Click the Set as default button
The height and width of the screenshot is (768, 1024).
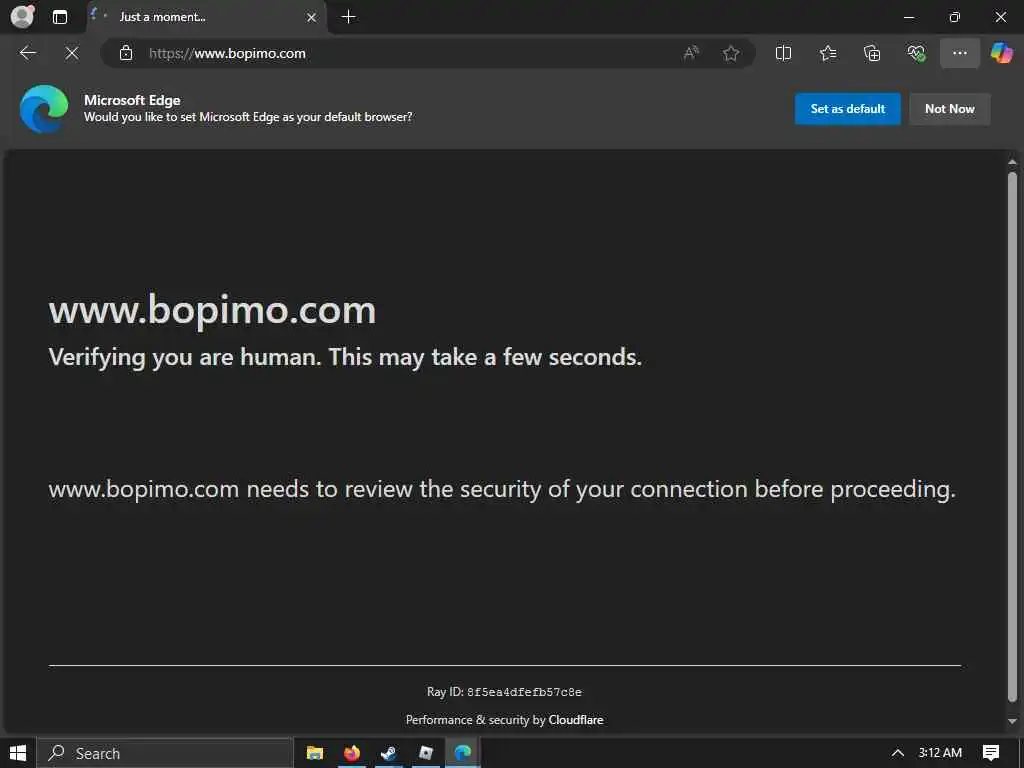coord(848,109)
